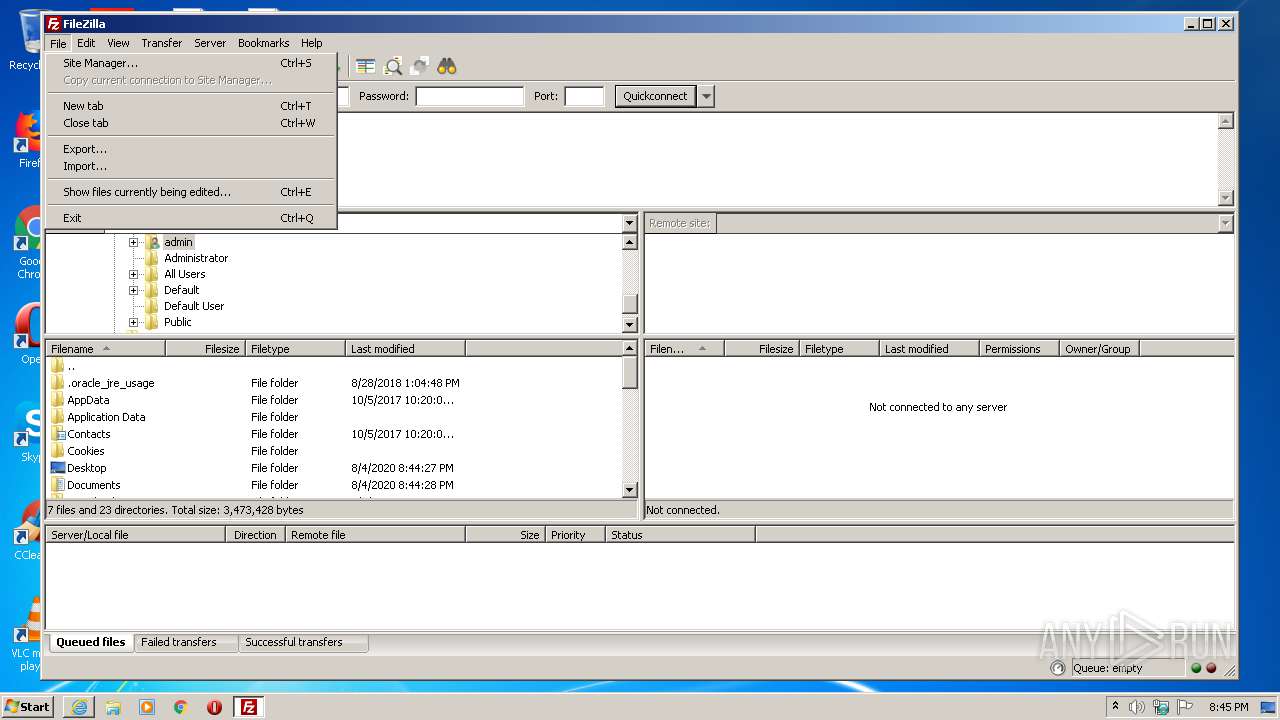
Task: Open Quickconnect history dropdown arrow
Action: [706, 96]
